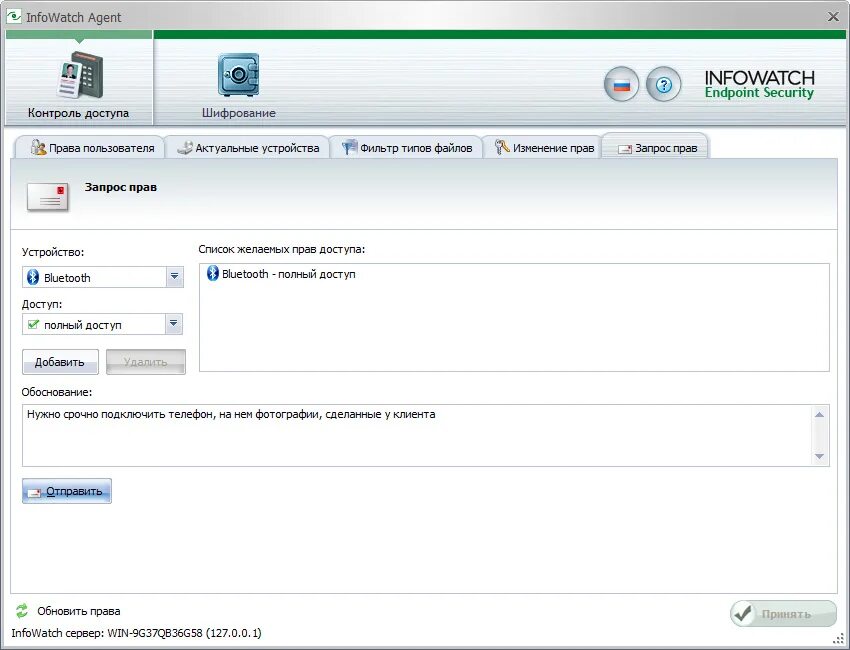Click the 'полный доступ' value in Доступ field
This screenshot has width=850, height=650.
[x=82, y=325]
